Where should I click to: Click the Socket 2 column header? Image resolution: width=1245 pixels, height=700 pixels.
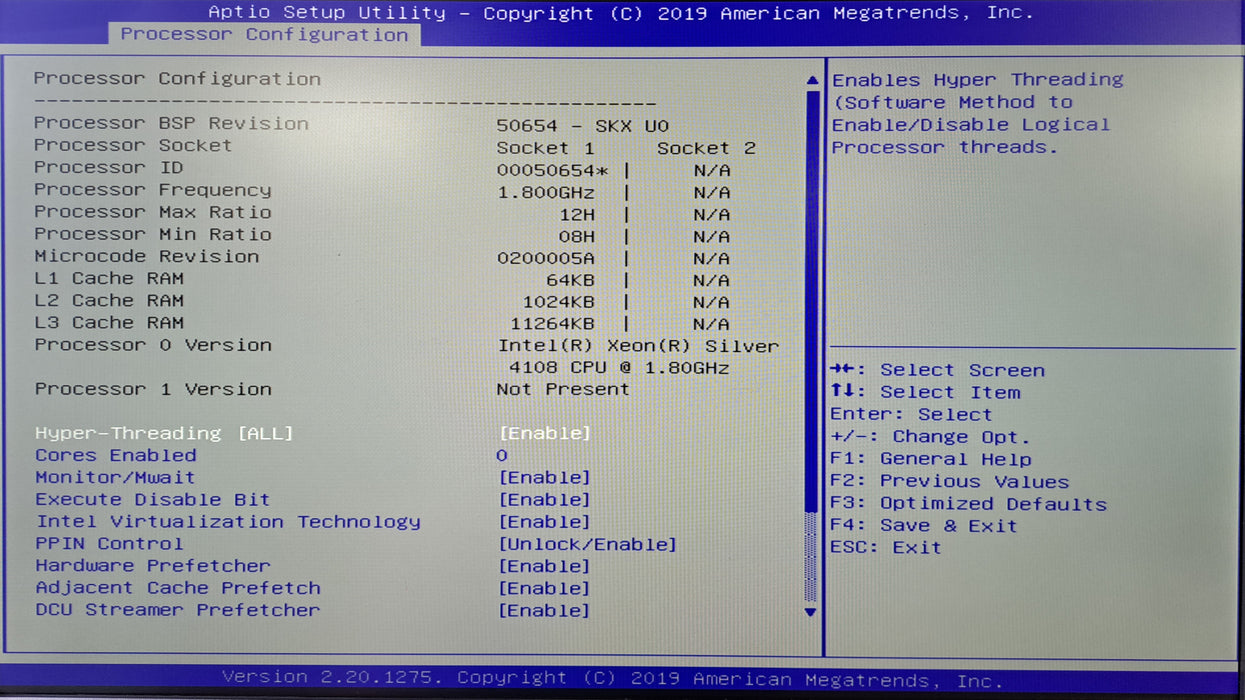707,149
